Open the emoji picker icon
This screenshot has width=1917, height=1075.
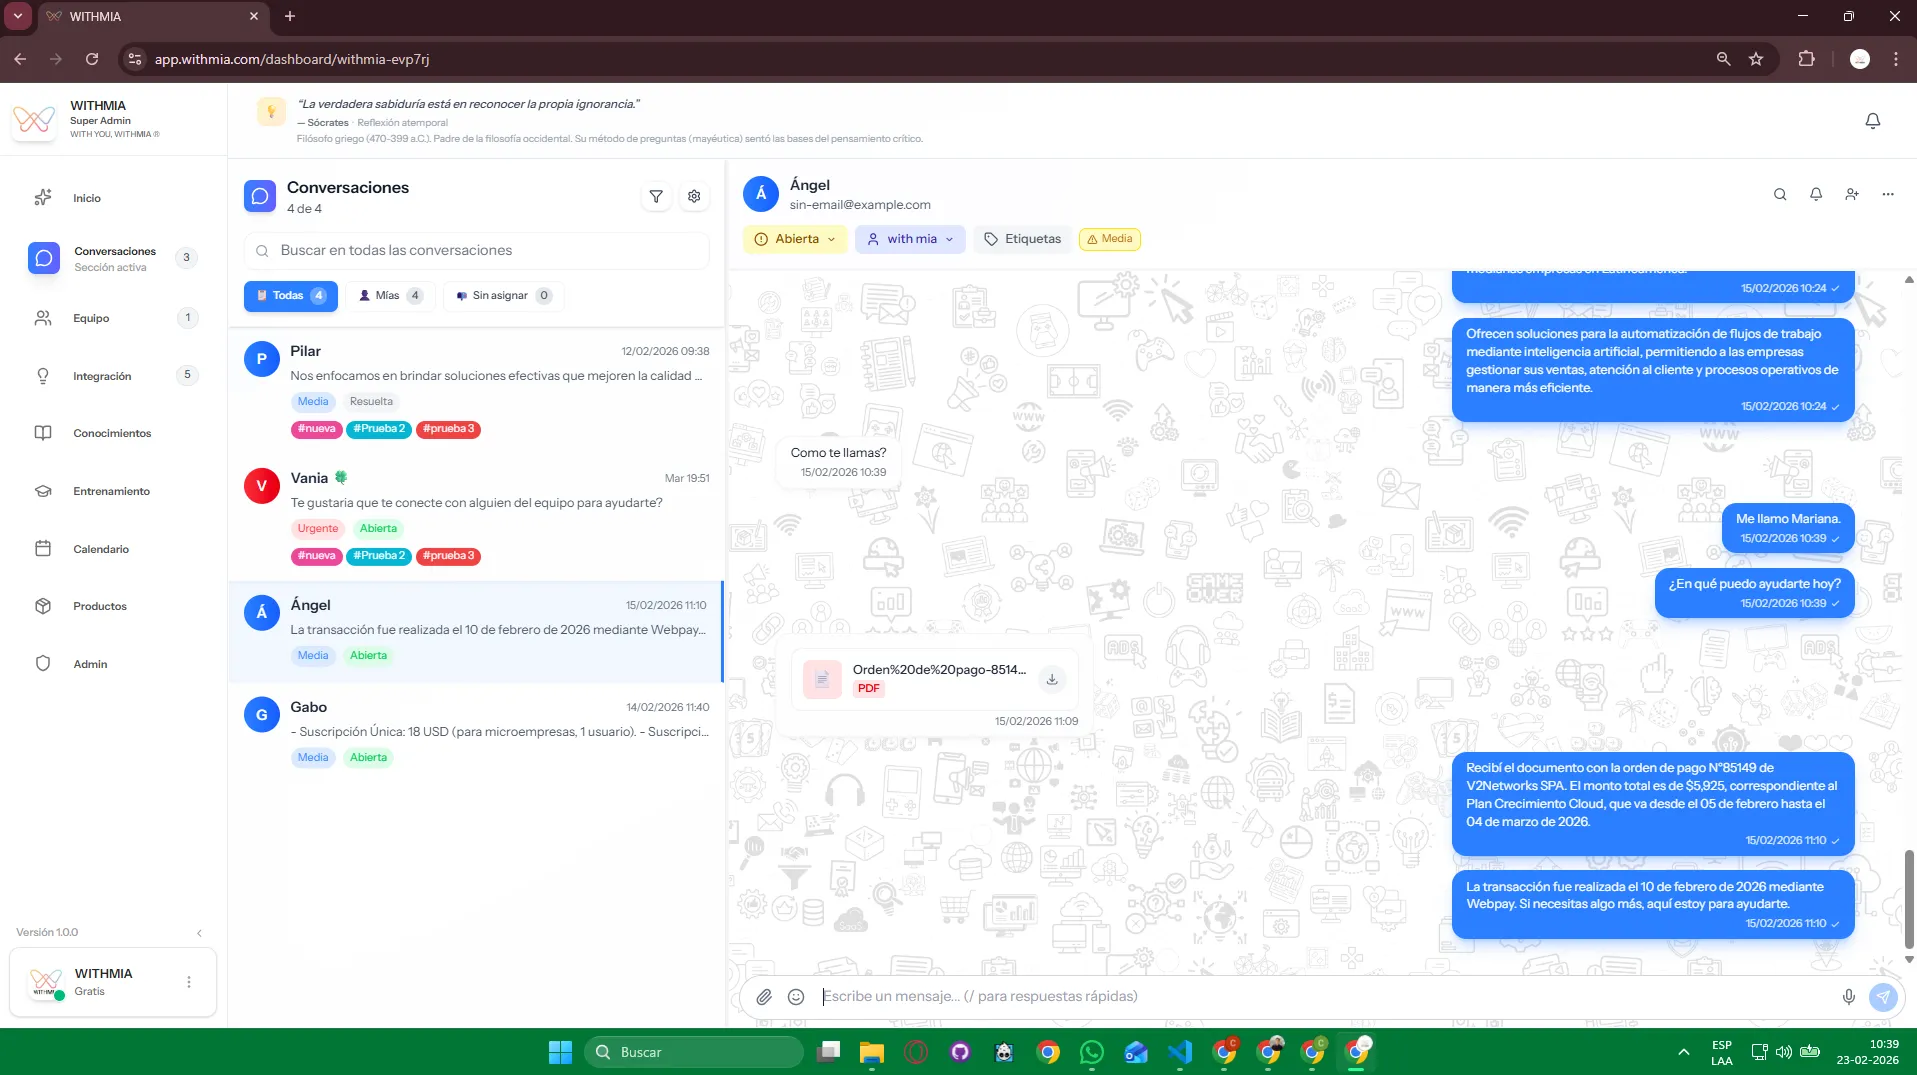click(796, 996)
